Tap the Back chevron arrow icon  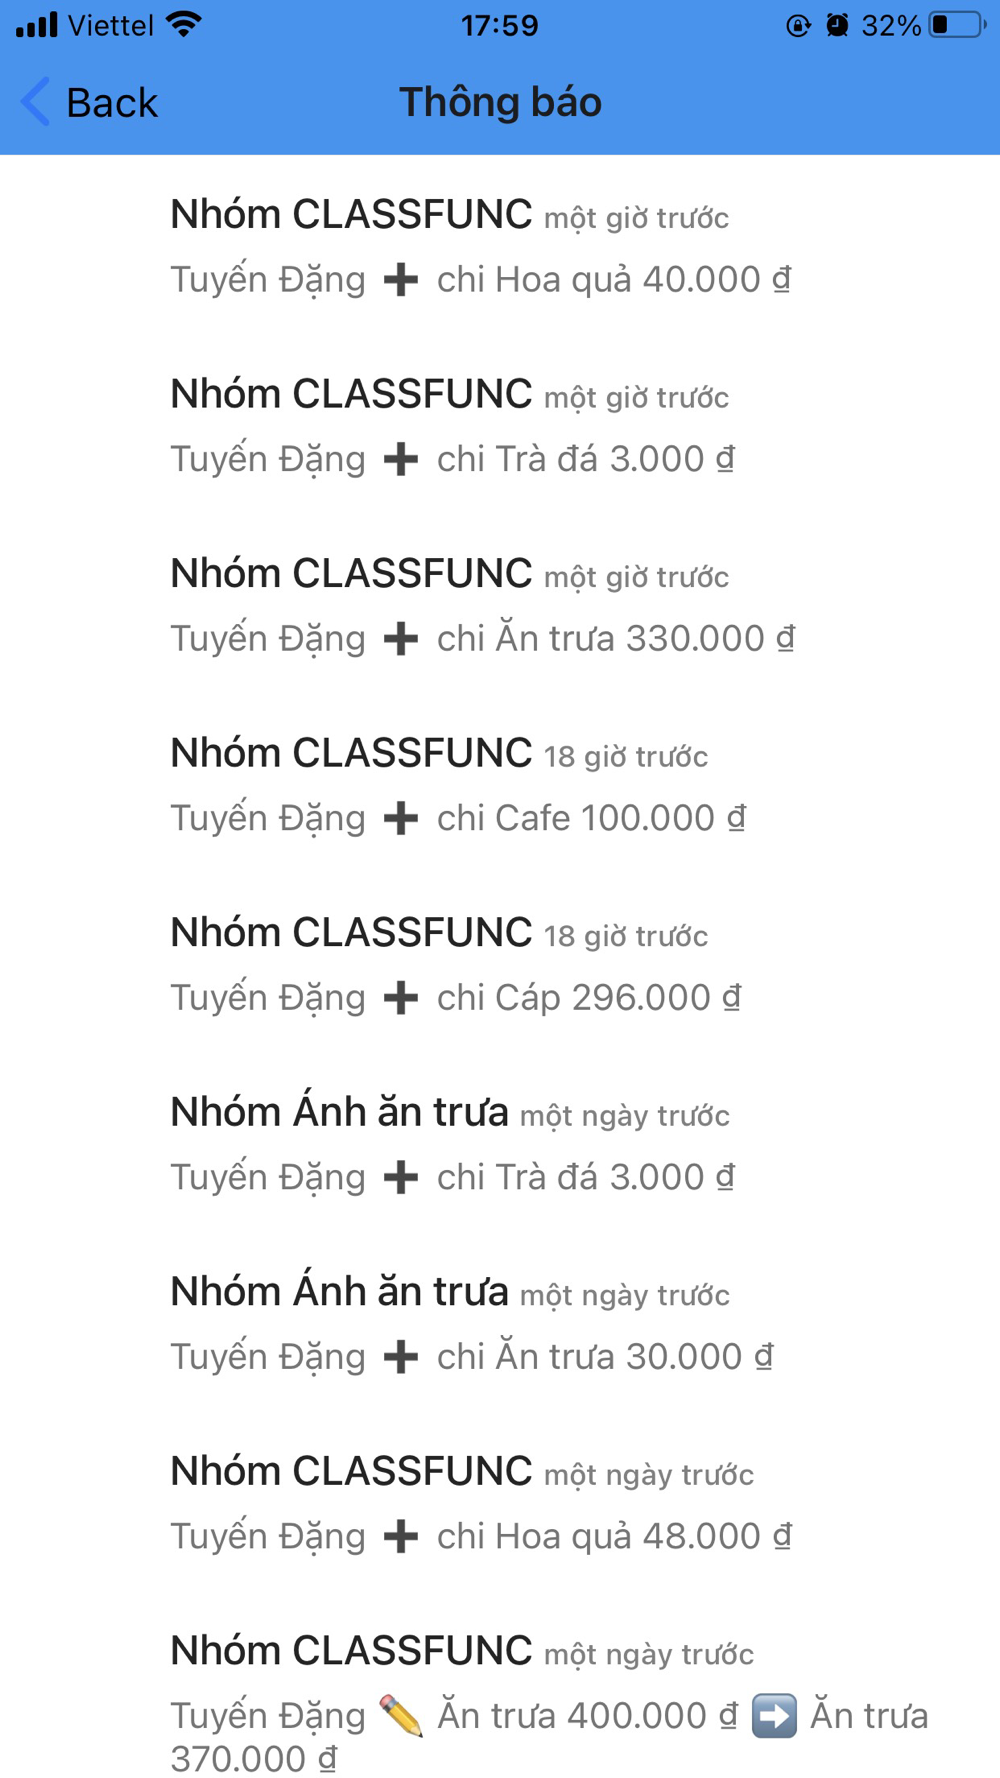point(35,102)
